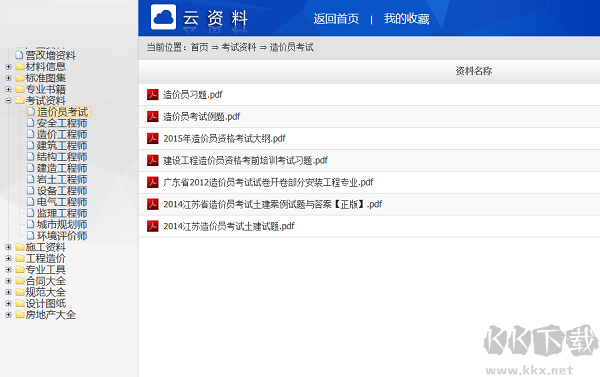The image size is (600, 377).
Task: Open 2014江苏省造价员考试土建案例试题与答案 file
Action: coord(272,204)
